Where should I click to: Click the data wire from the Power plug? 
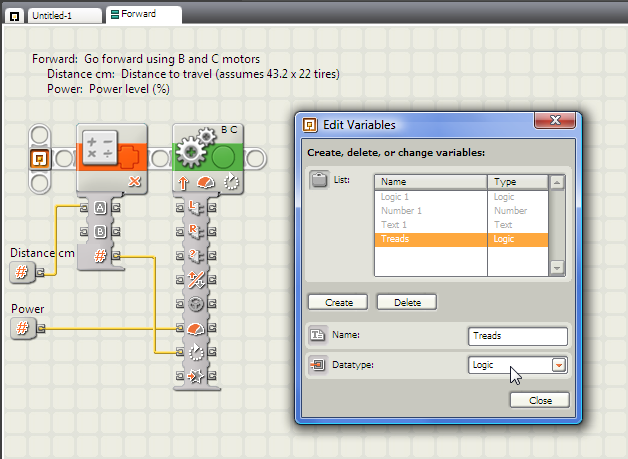(x=108, y=329)
